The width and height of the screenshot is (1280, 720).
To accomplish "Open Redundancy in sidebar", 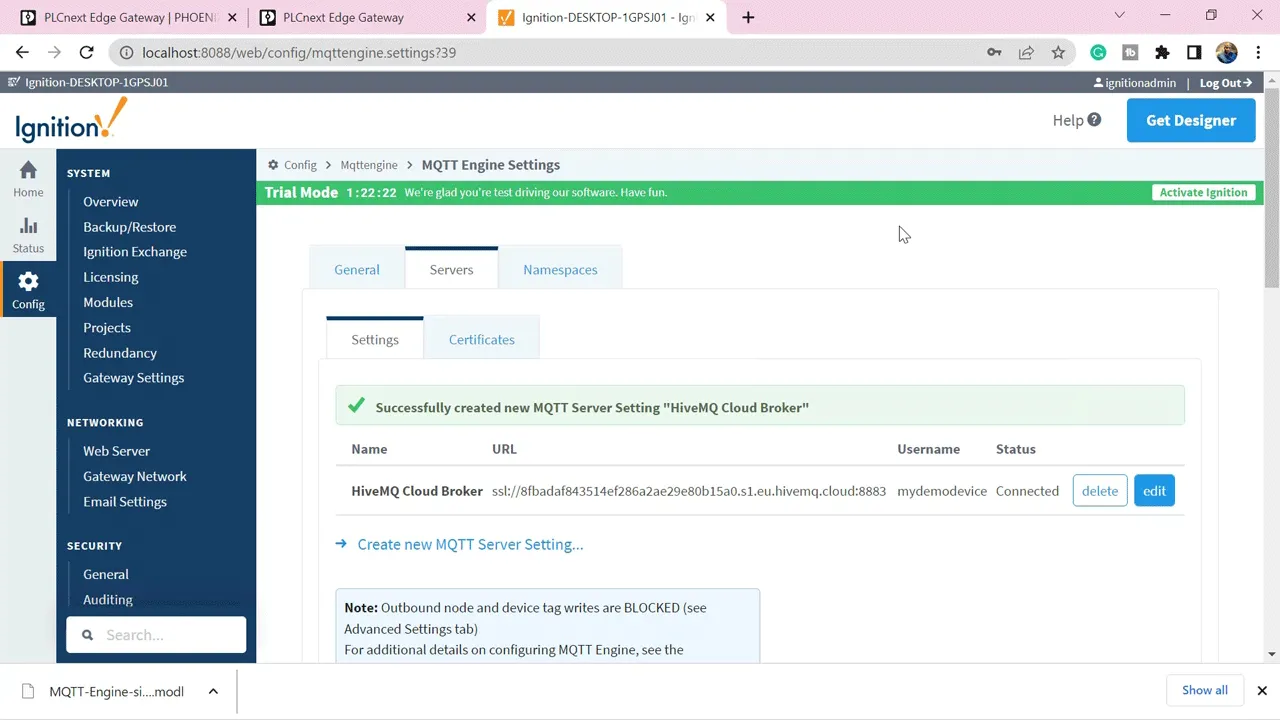I will pos(120,352).
